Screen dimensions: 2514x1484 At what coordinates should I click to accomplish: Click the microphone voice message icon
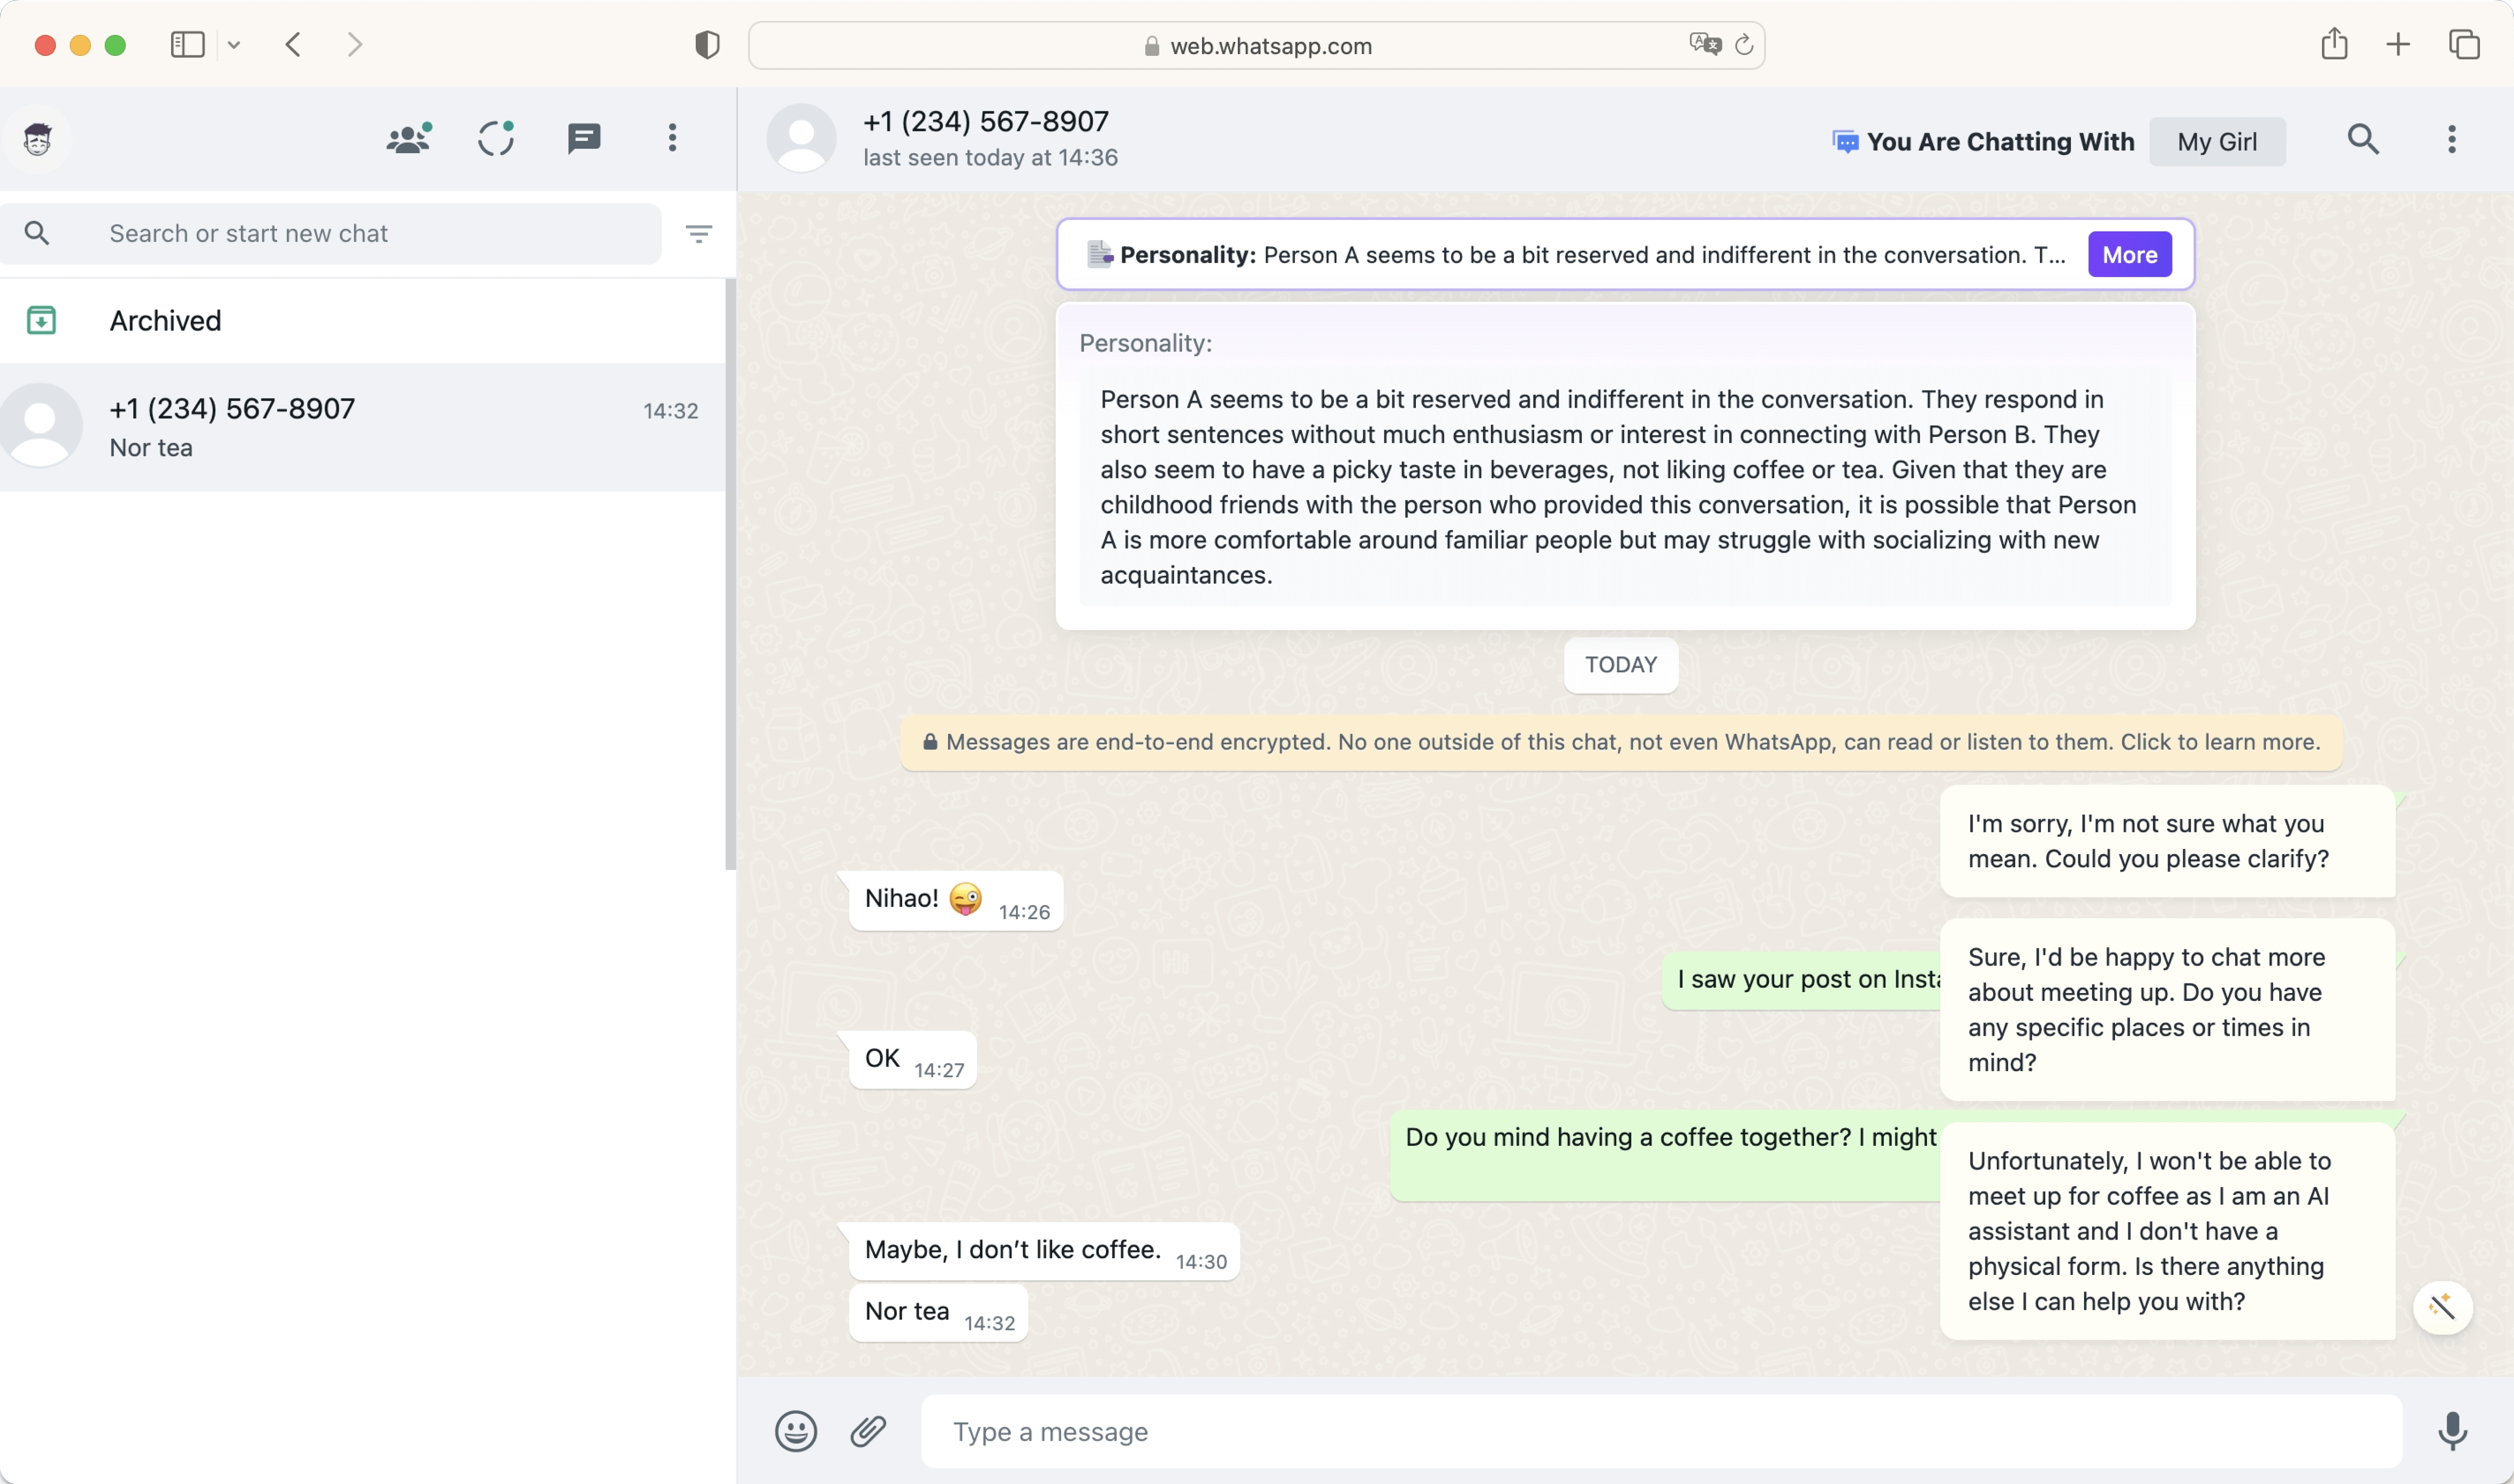pyautogui.click(x=2452, y=1431)
